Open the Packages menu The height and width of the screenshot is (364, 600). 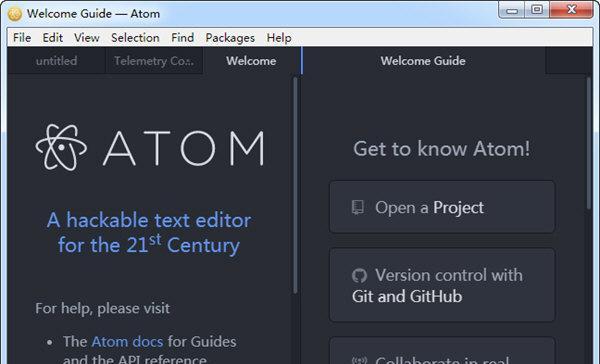[230, 38]
